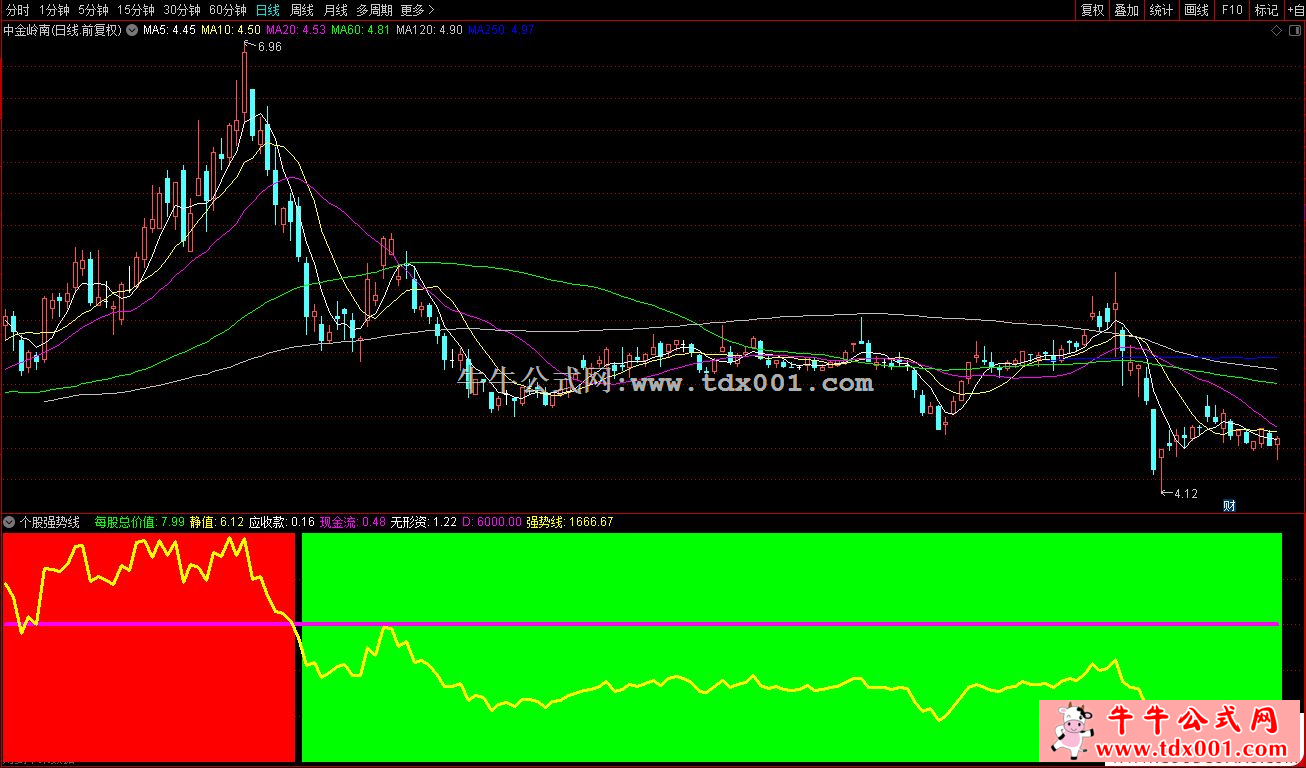The width and height of the screenshot is (1306, 768).
Task: Click the 叠加 overlay button
Action: 1126,10
